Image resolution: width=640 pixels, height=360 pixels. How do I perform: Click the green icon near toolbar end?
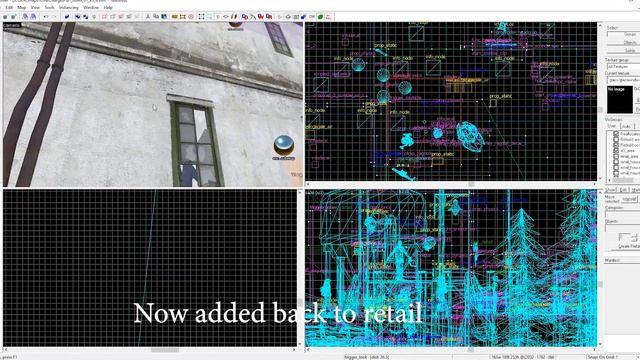click(320, 17)
